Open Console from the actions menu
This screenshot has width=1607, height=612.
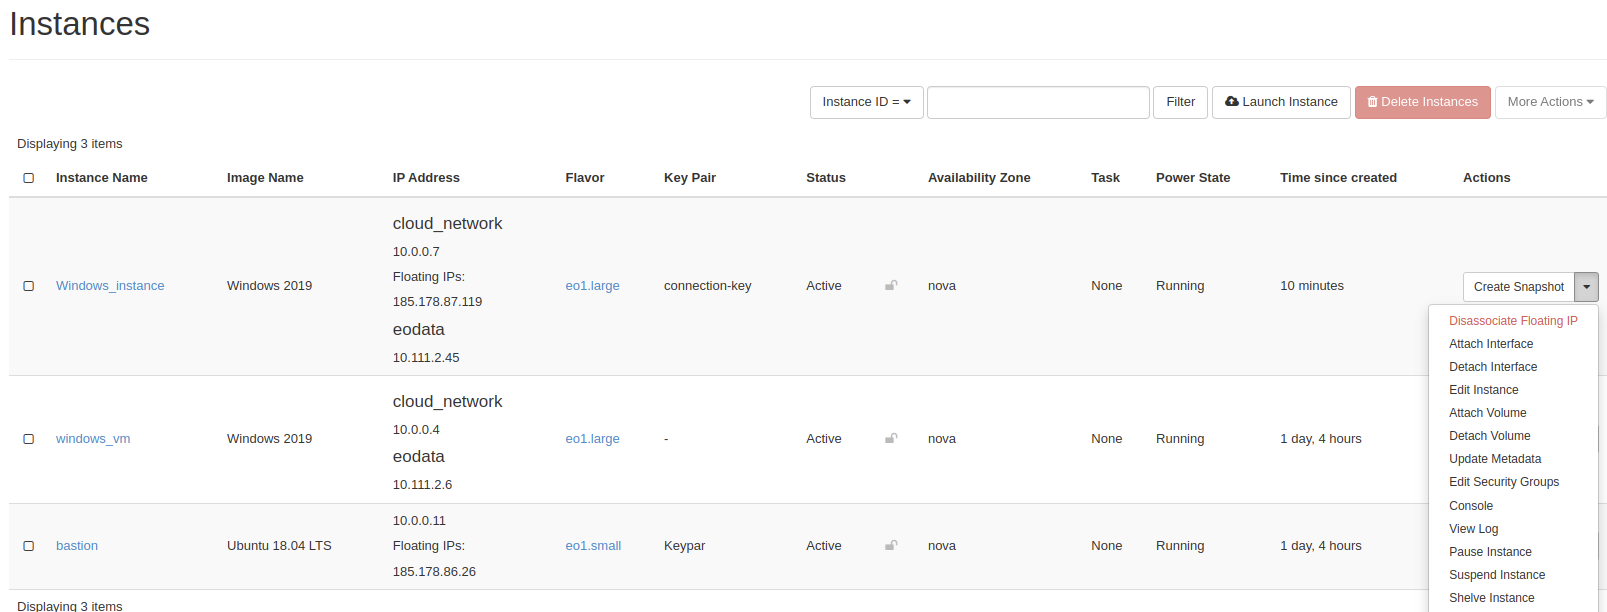[1471, 506]
